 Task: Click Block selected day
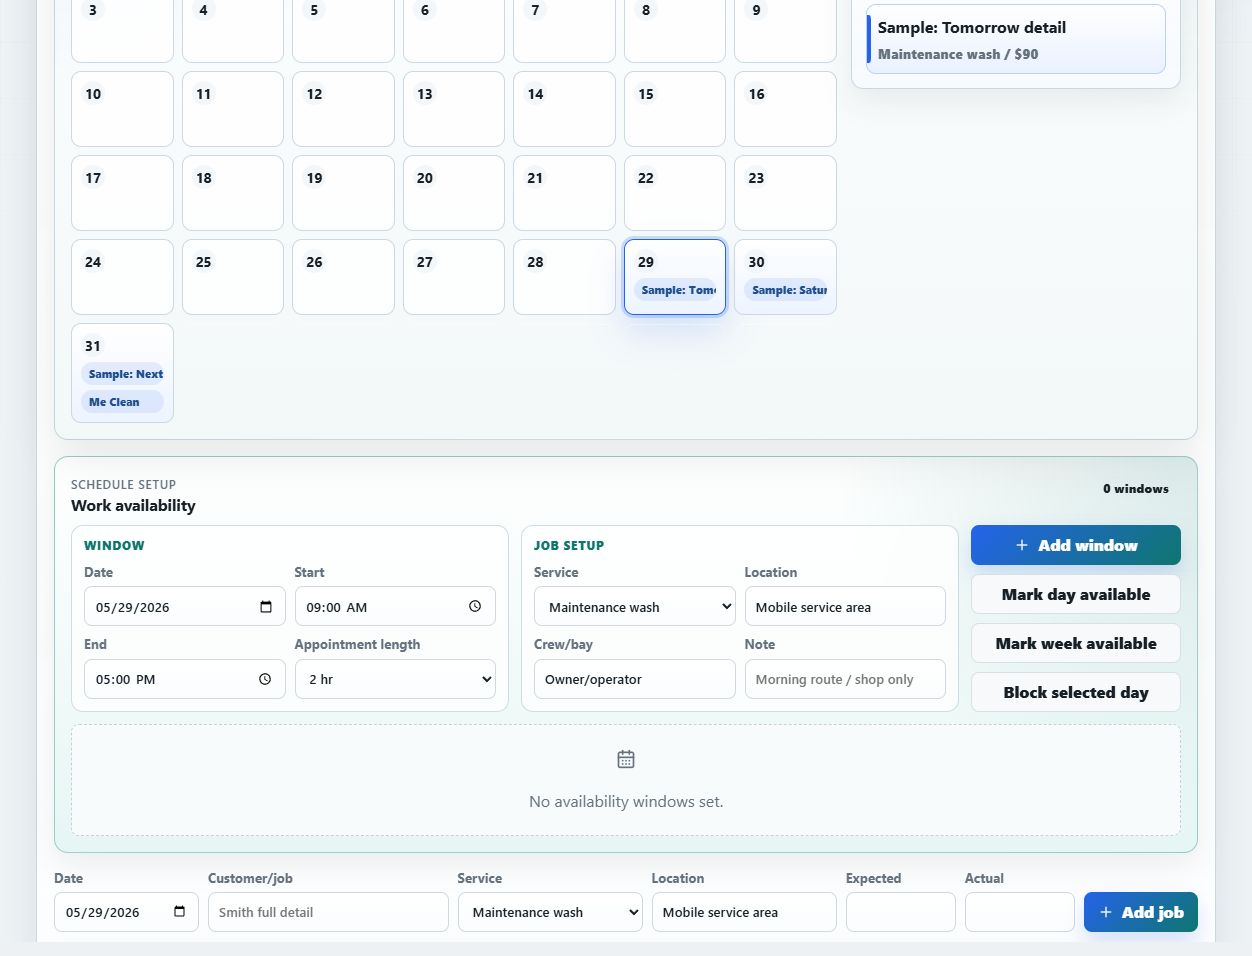pos(1076,692)
